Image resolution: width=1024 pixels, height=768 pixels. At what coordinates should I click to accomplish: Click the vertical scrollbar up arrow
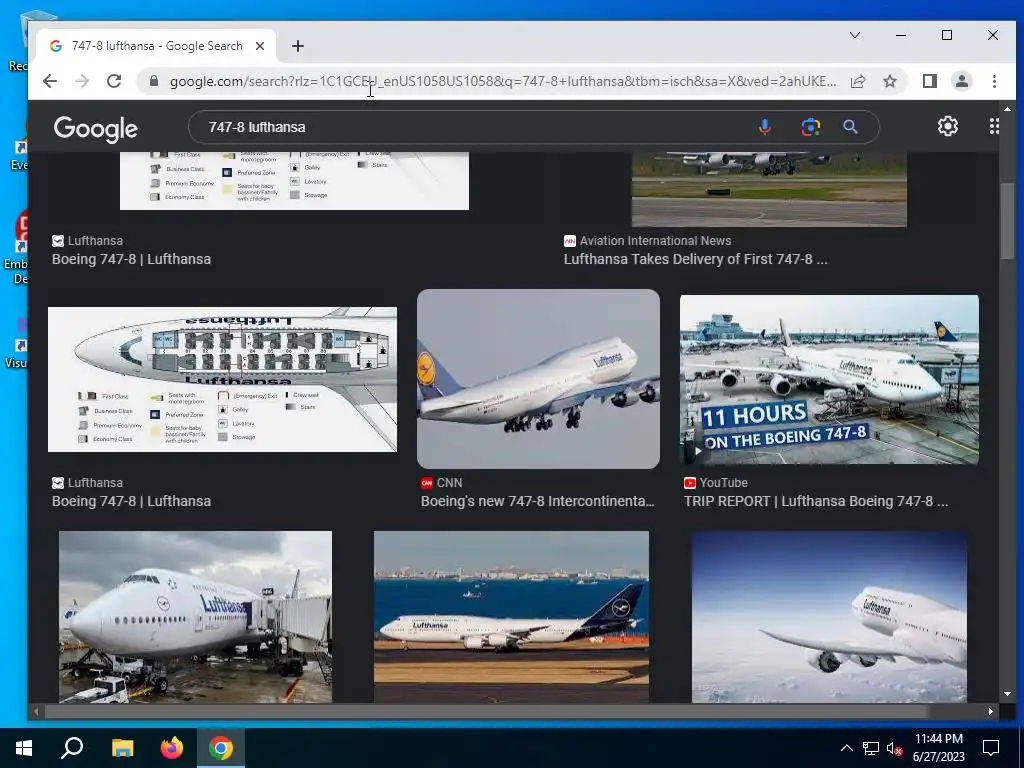pos(1007,108)
